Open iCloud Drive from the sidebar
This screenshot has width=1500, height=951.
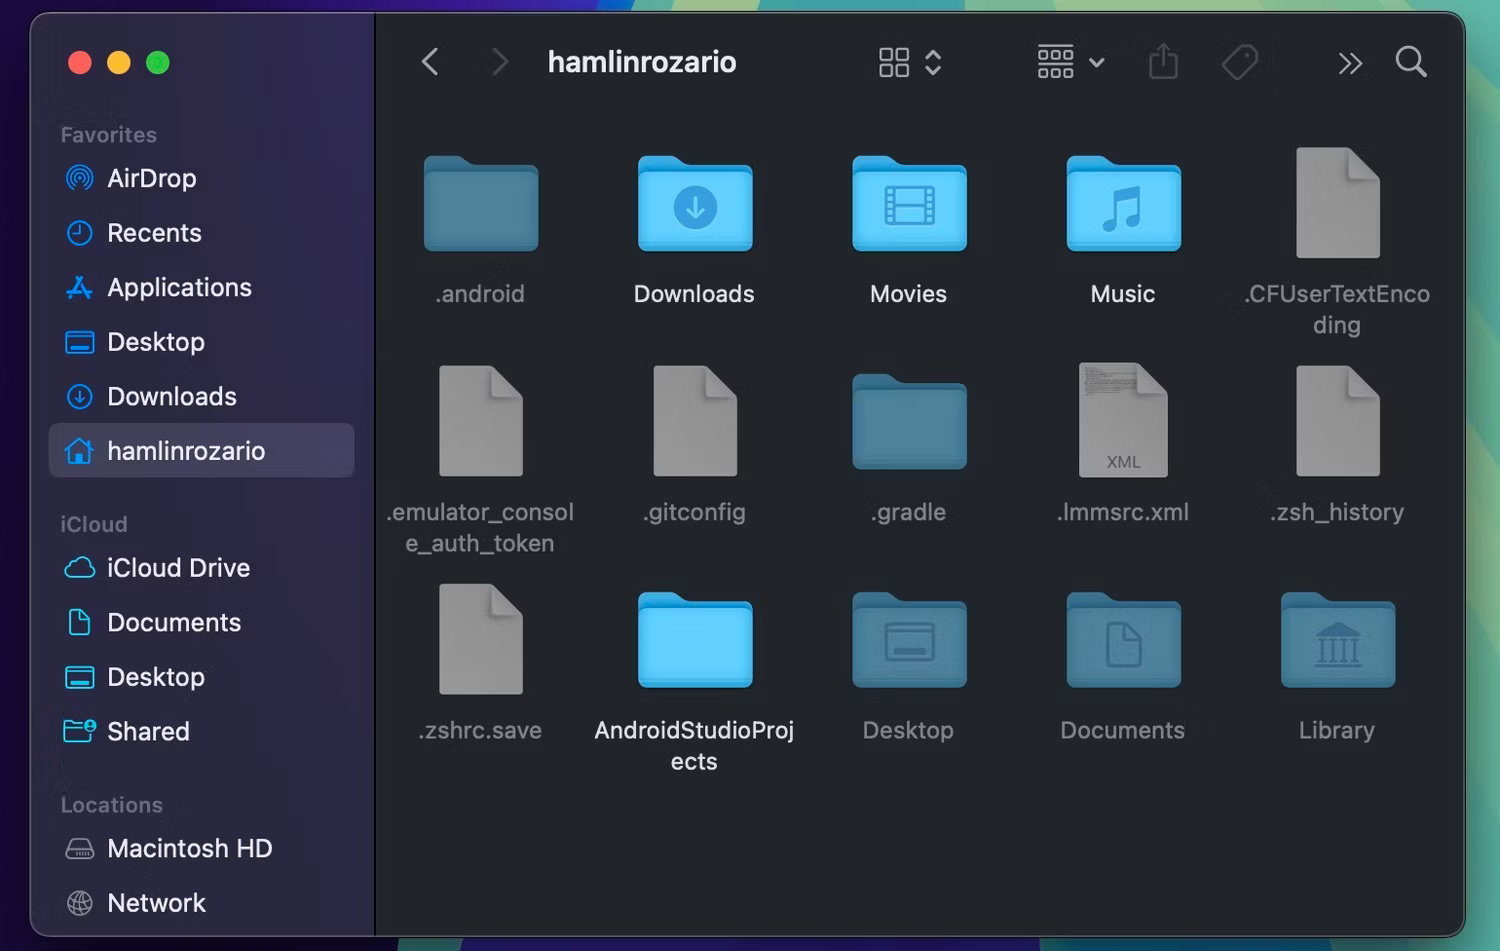coord(178,568)
